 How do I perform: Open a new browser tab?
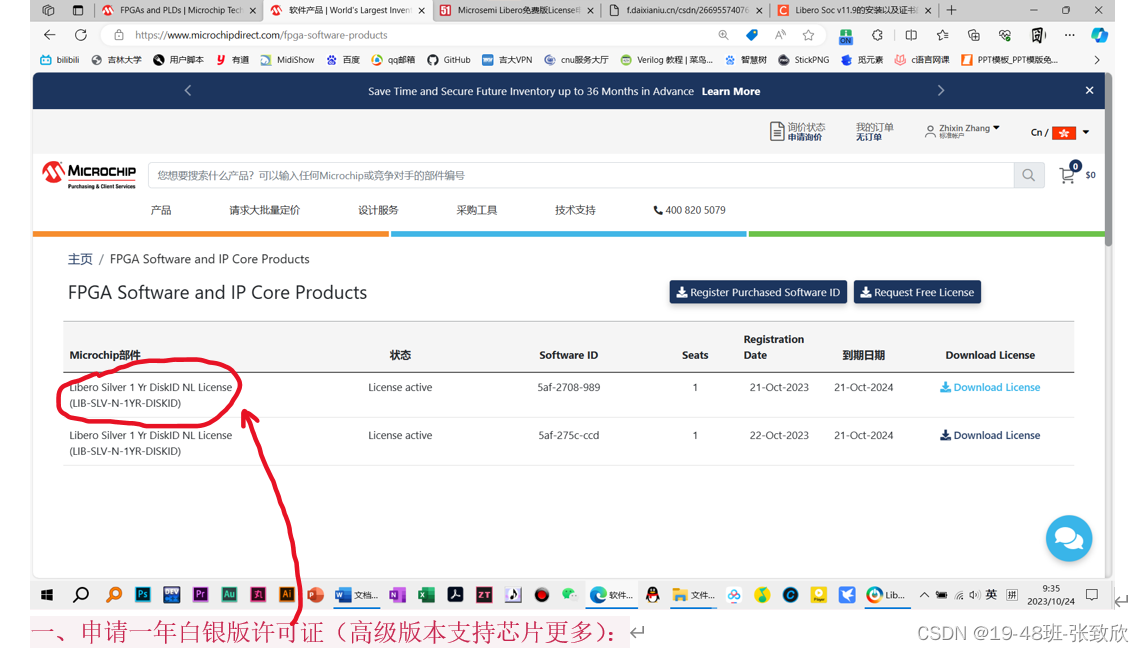point(951,10)
